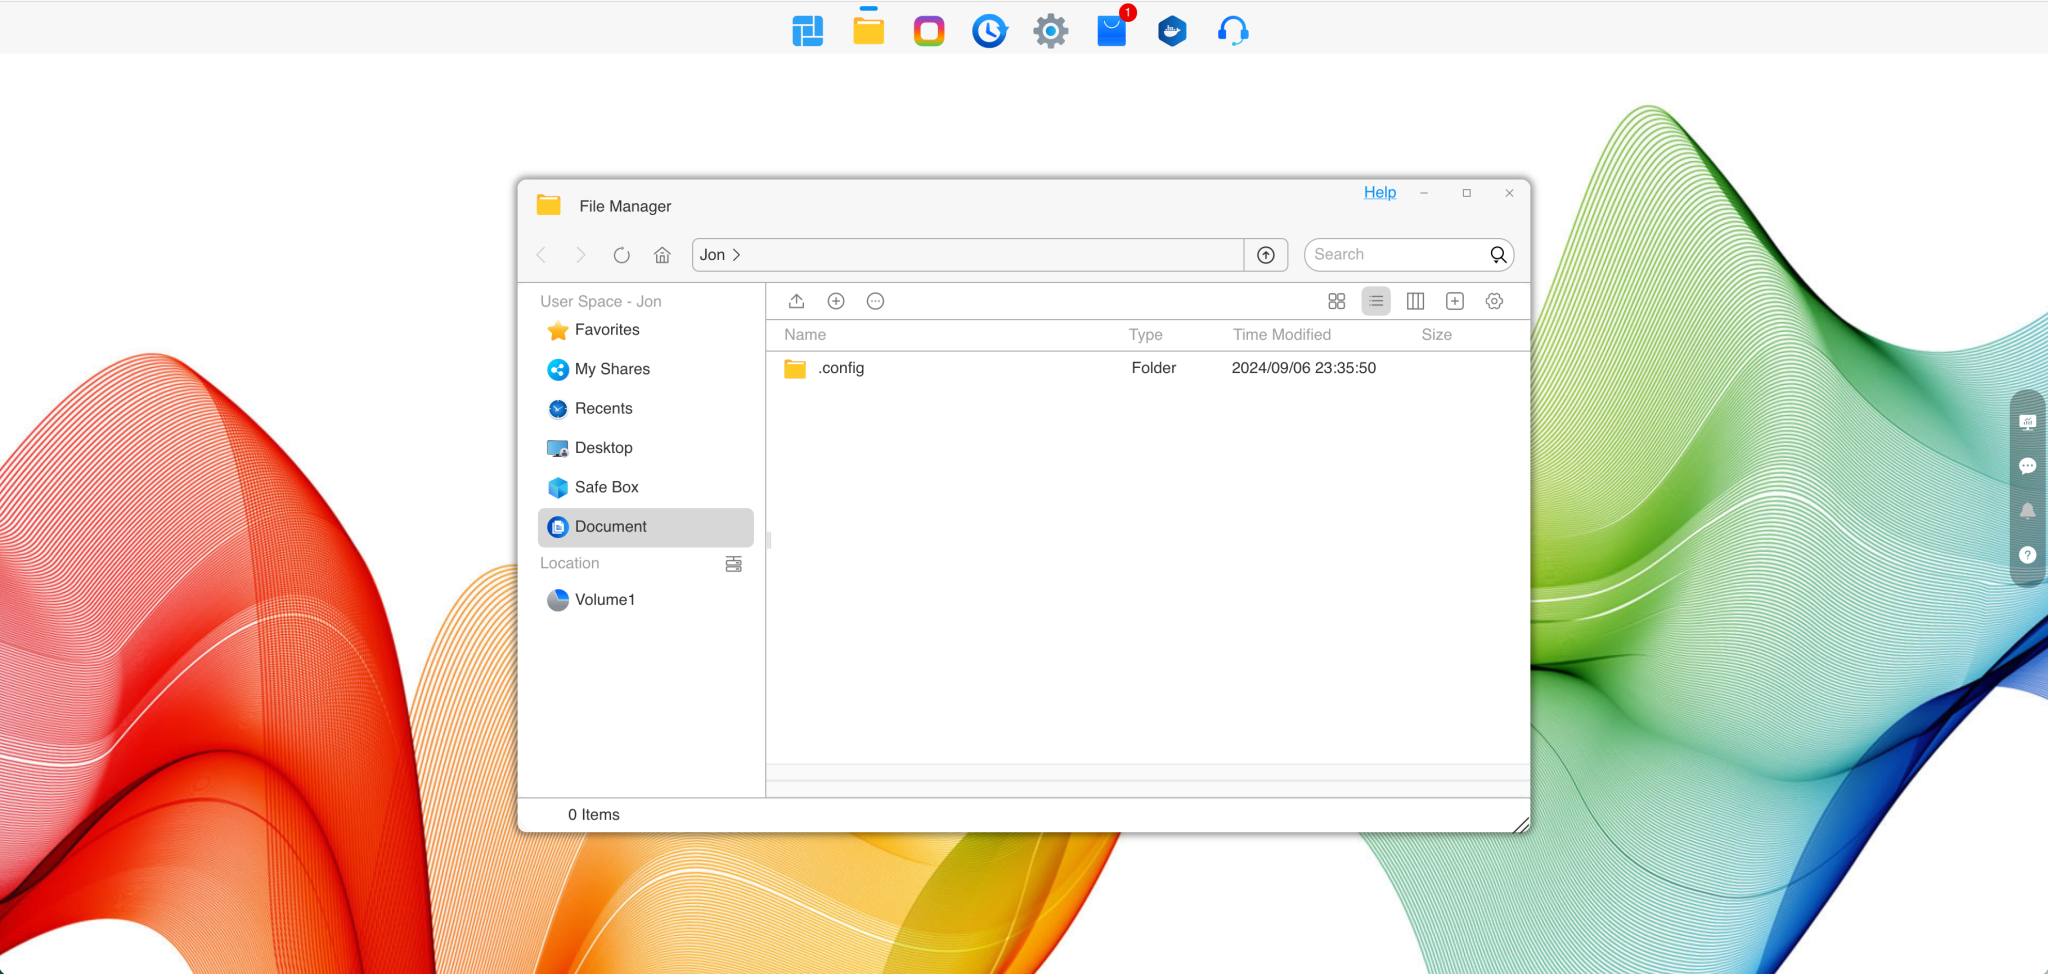Click the refresh icon
This screenshot has width=2048, height=974.
click(x=621, y=255)
